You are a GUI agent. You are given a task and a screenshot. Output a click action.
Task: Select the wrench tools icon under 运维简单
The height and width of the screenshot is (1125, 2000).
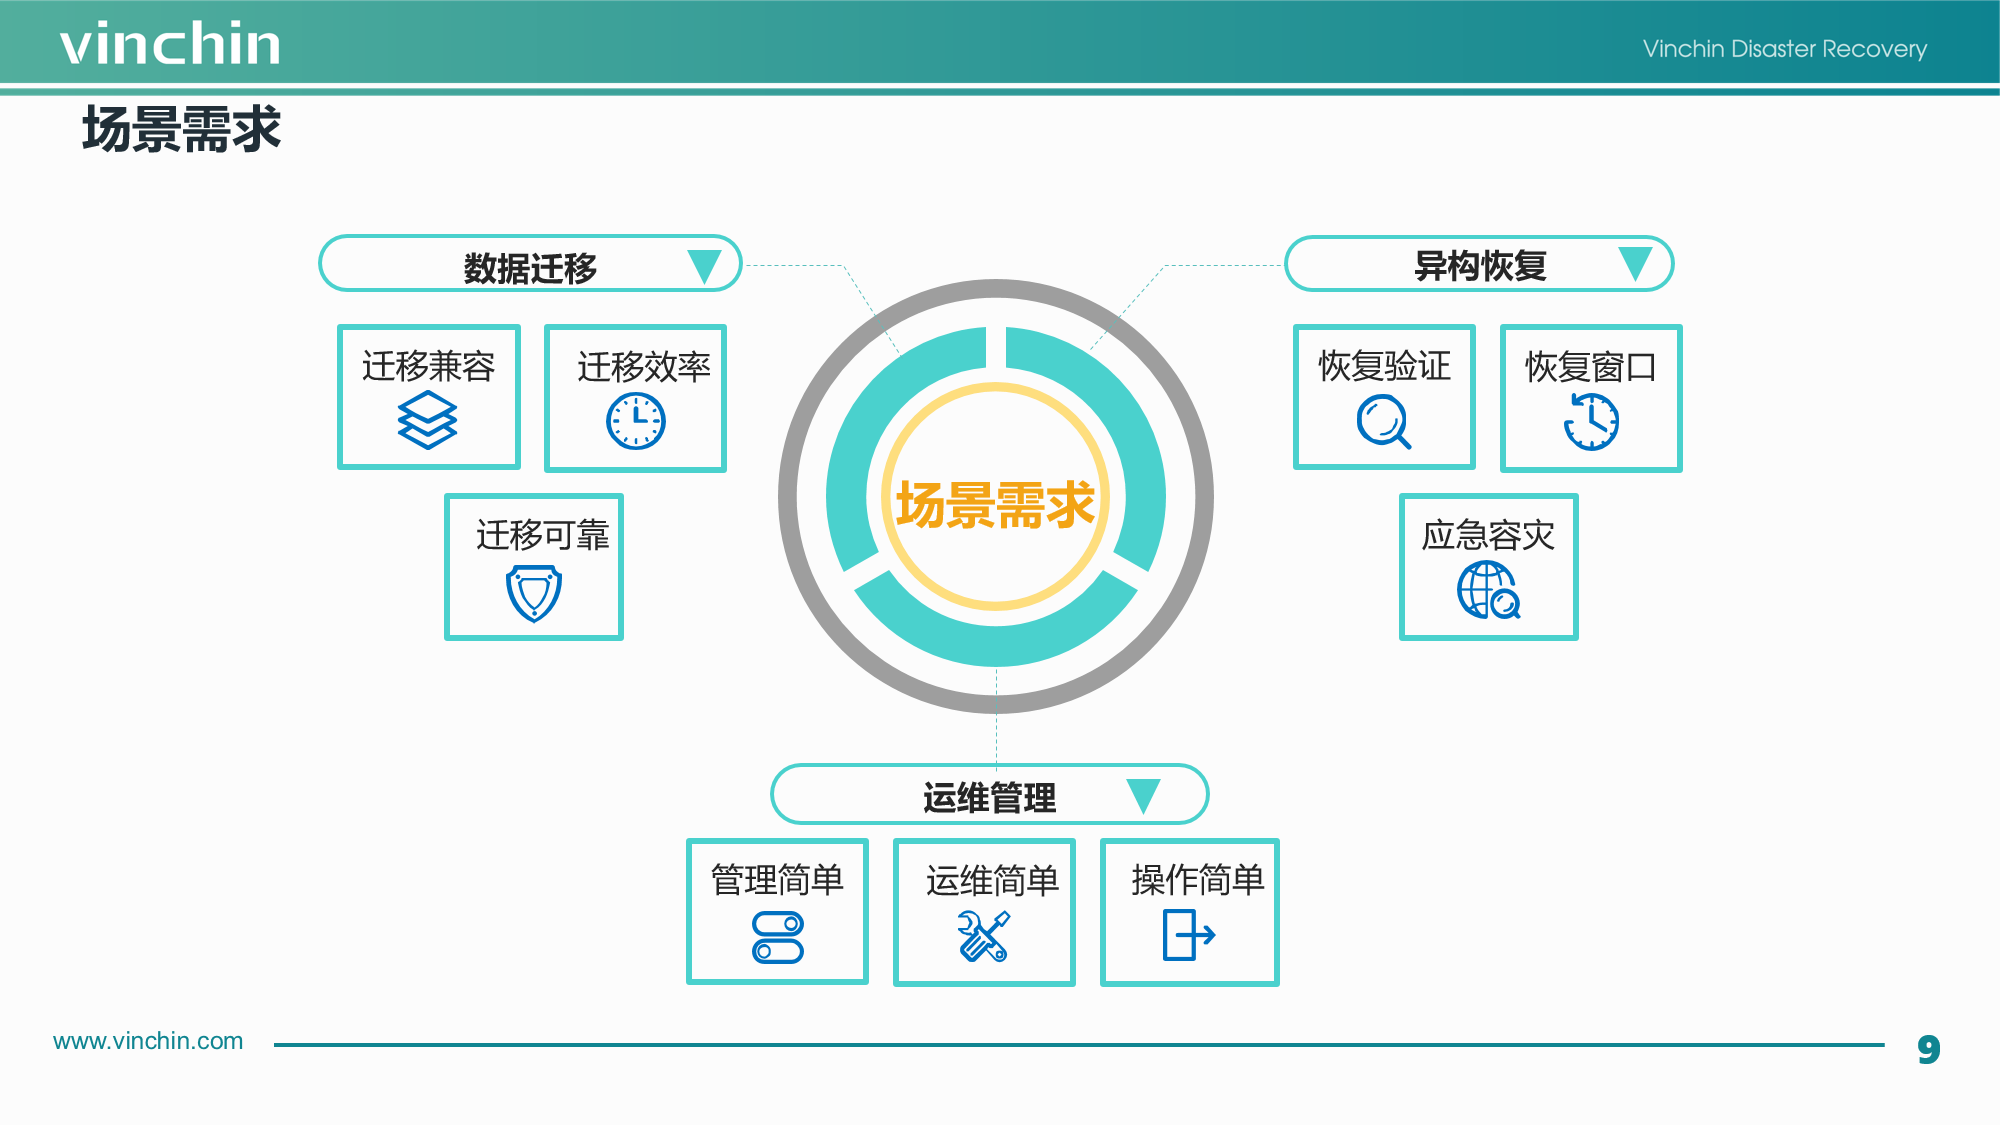(983, 937)
